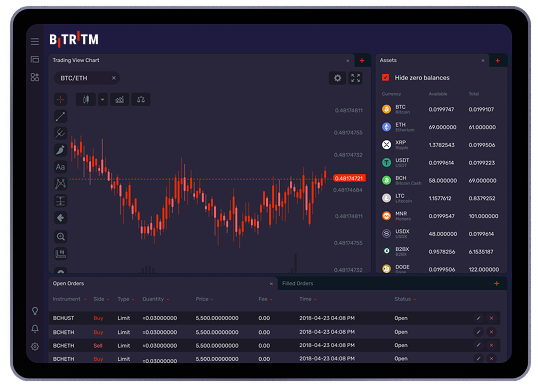Image resolution: width=538 pixels, height=387 pixels.
Task: Select the brush drawing tool
Action: point(60,150)
